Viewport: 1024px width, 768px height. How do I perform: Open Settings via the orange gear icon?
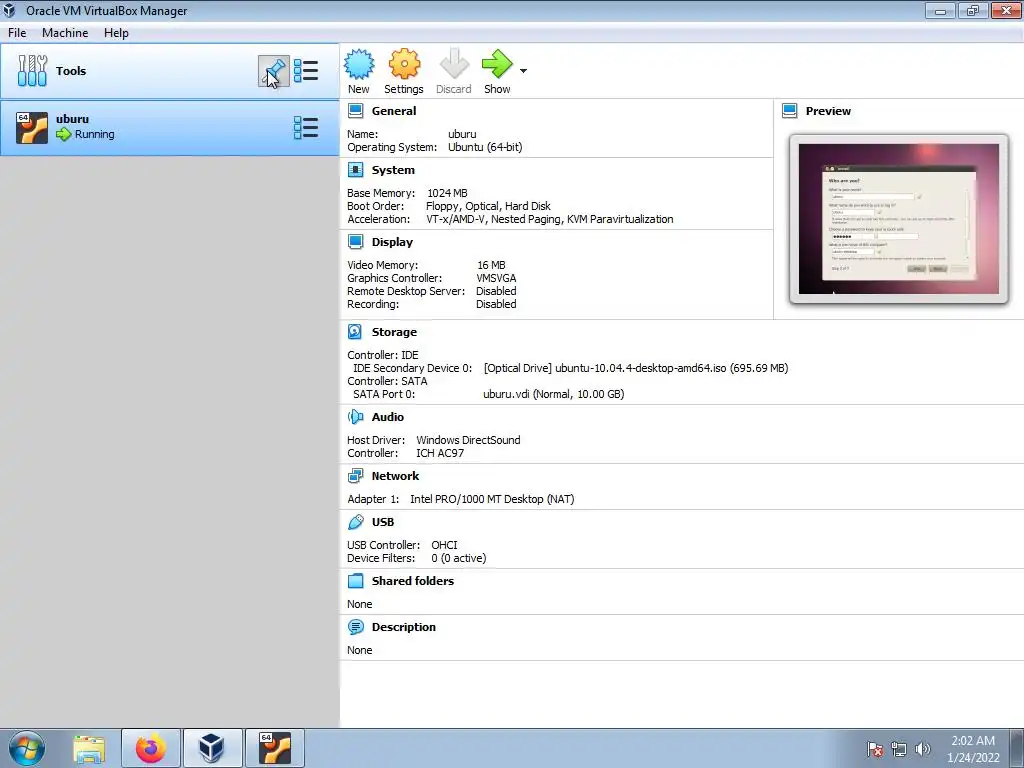tap(404, 64)
